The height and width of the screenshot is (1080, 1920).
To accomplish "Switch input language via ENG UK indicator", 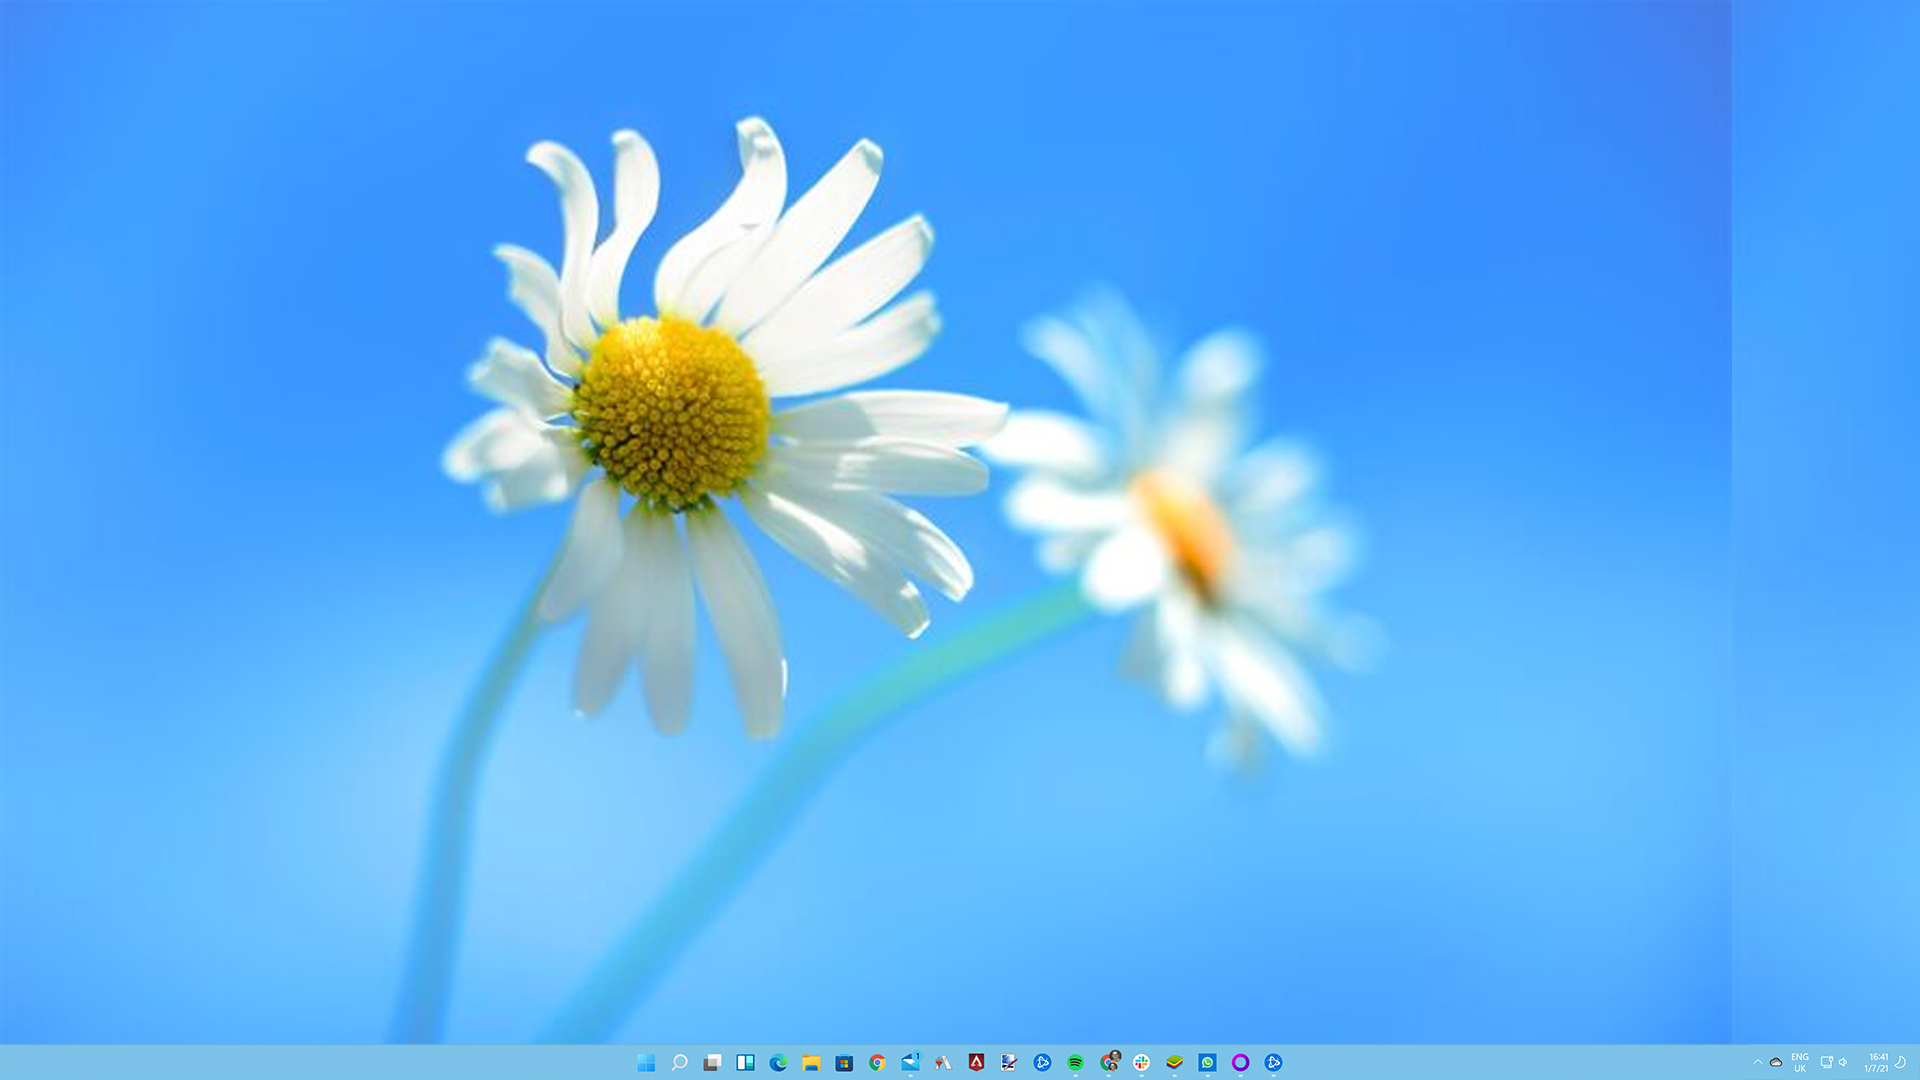I will [1800, 1063].
